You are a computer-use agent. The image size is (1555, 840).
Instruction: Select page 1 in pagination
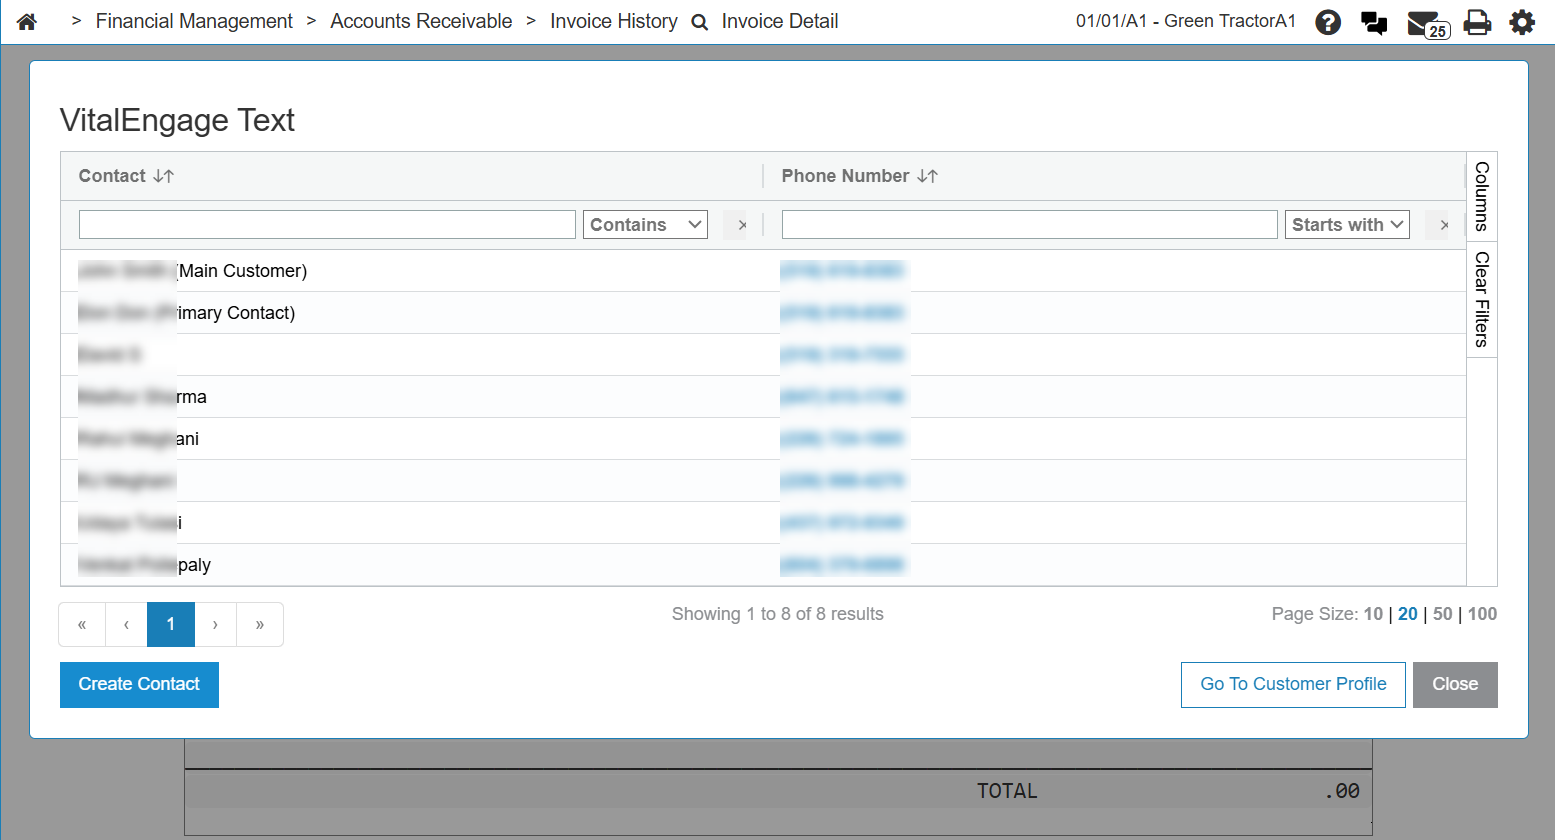coord(171,624)
